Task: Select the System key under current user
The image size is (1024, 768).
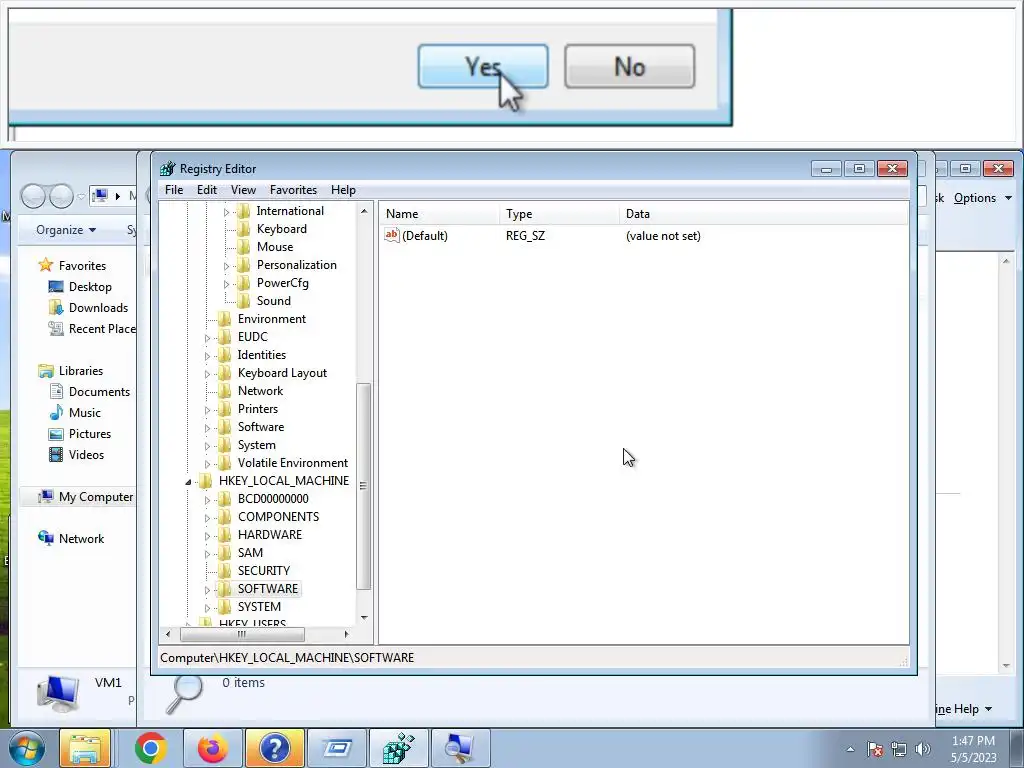Action: [x=257, y=445]
